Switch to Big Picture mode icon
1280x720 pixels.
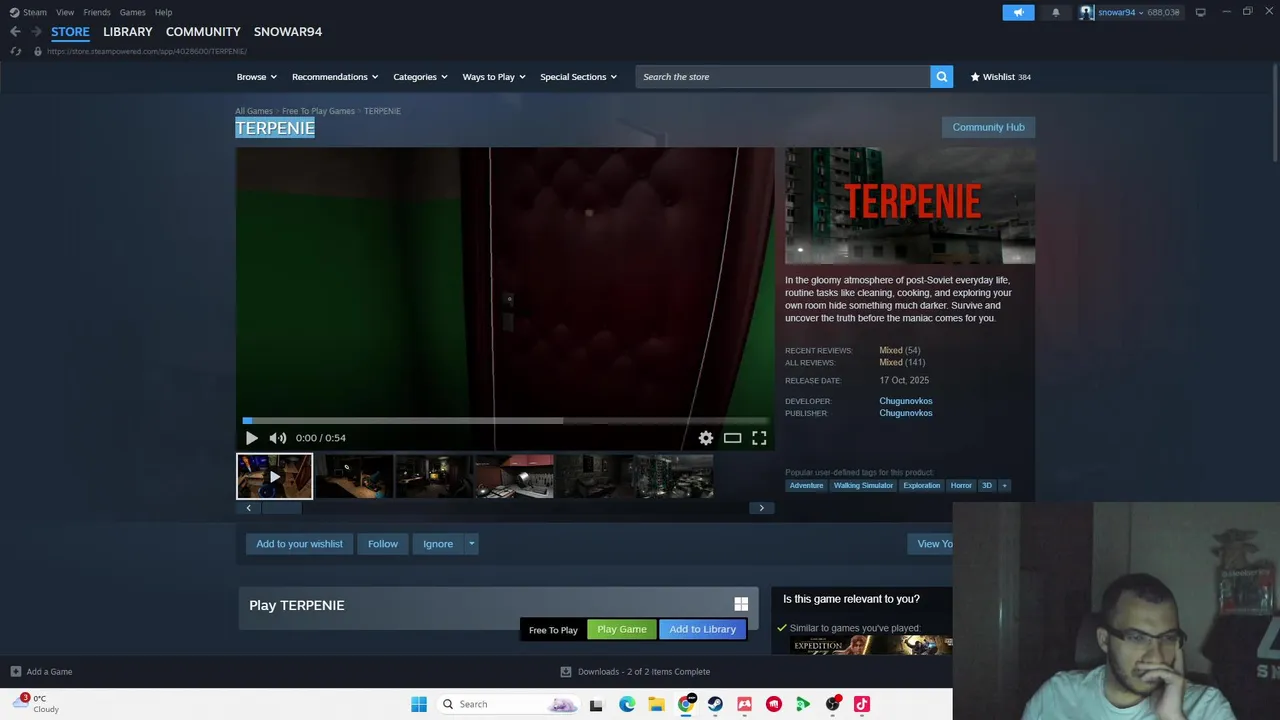[x=1200, y=12]
